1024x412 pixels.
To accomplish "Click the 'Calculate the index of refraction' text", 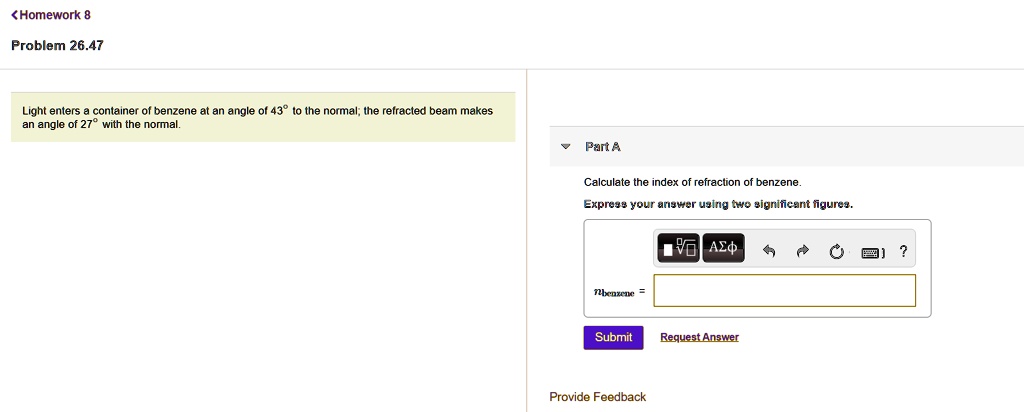I will pos(692,182).
